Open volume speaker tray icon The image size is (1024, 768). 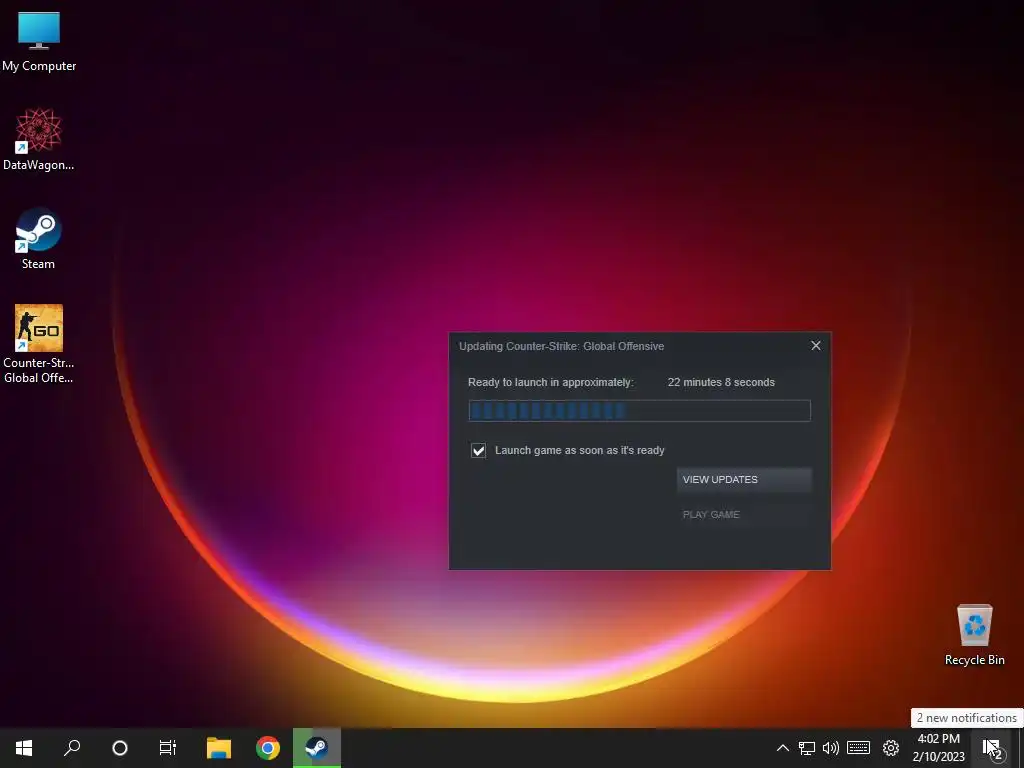[x=831, y=748]
